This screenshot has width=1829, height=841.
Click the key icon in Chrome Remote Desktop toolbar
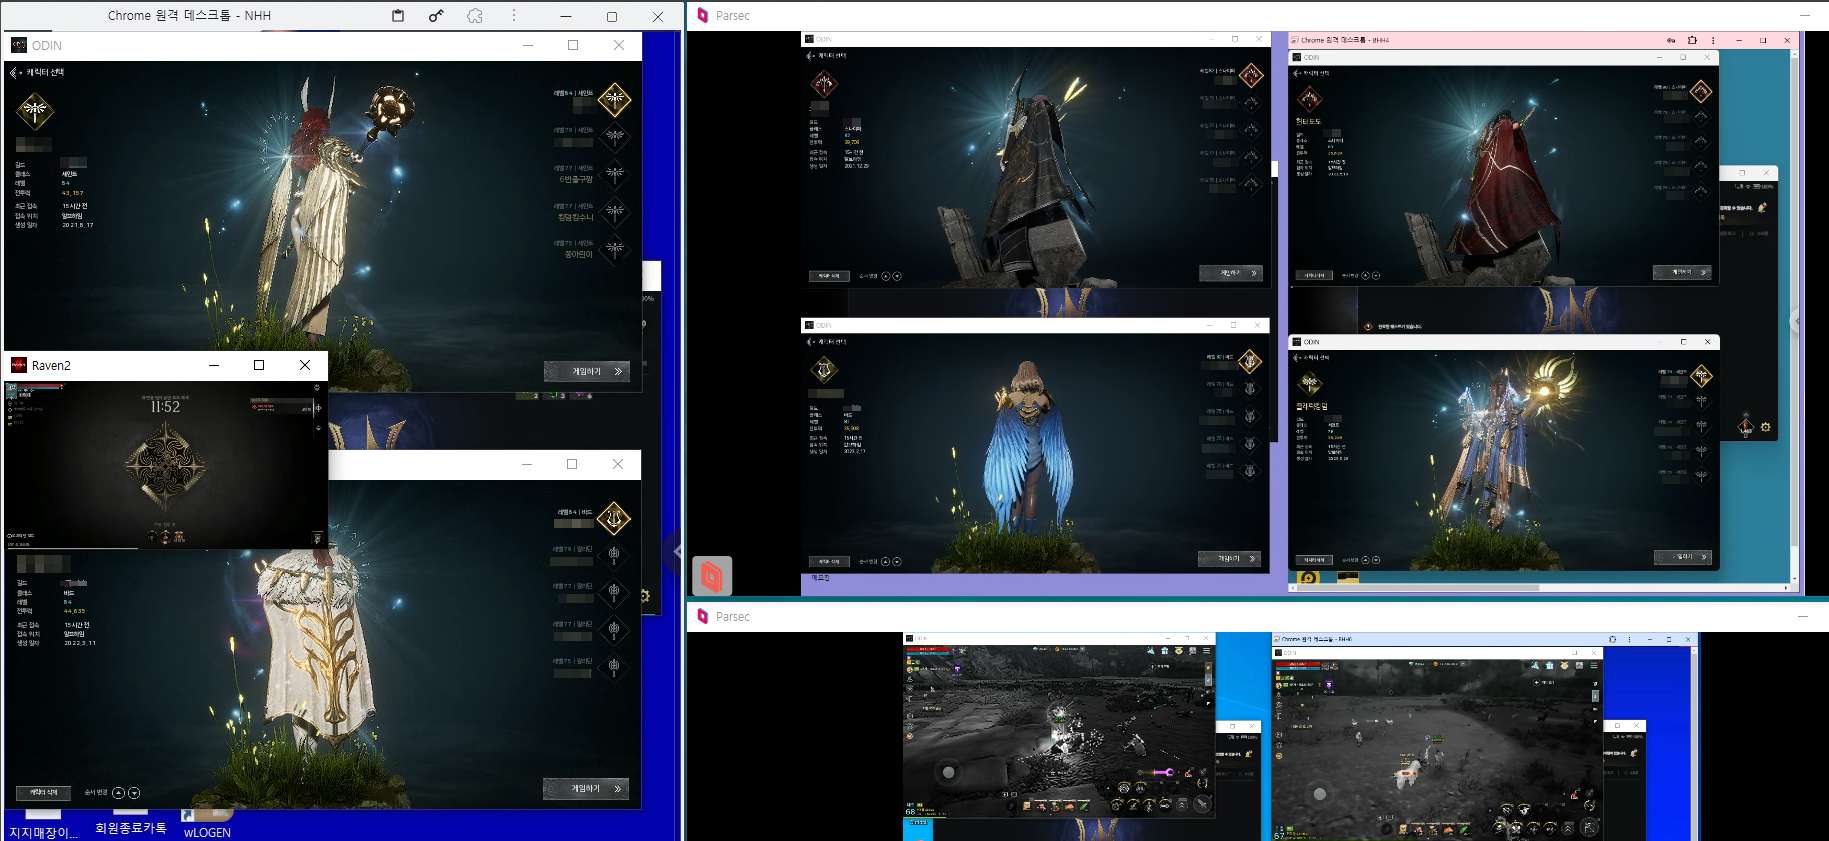click(x=436, y=16)
